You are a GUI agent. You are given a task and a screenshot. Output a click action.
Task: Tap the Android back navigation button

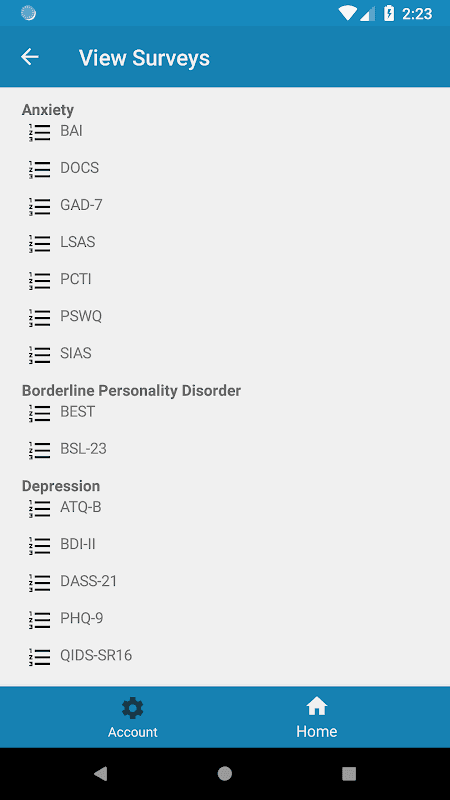pyautogui.click(x=101, y=774)
